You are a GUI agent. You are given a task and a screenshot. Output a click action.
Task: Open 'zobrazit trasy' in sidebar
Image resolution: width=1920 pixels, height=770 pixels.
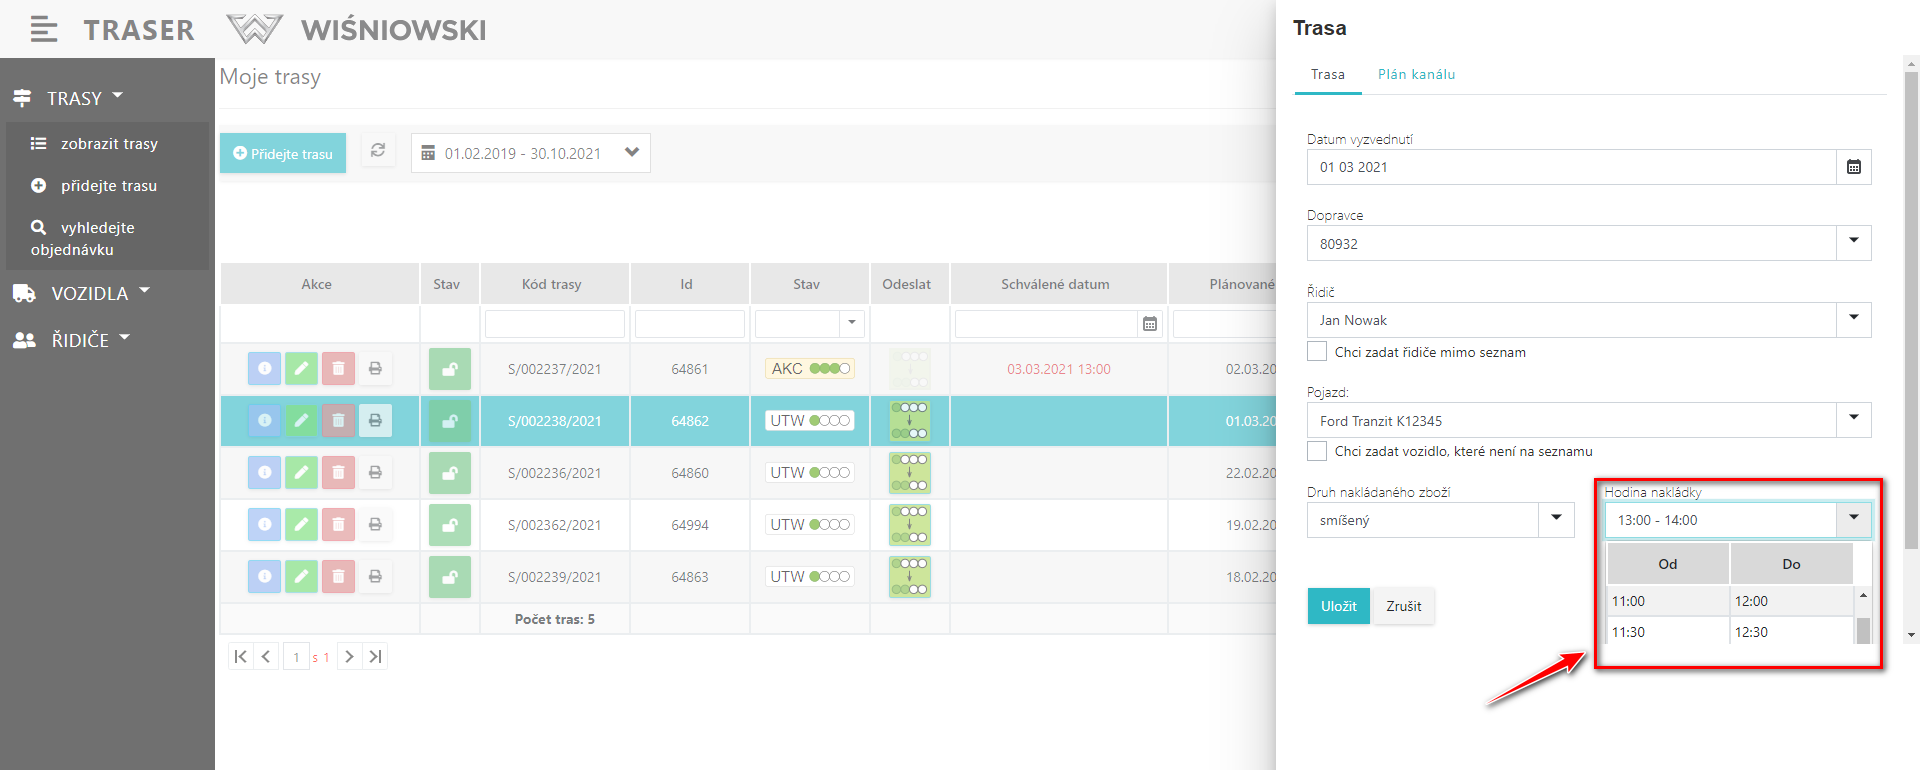pyautogui.click(x=108, y=144)
